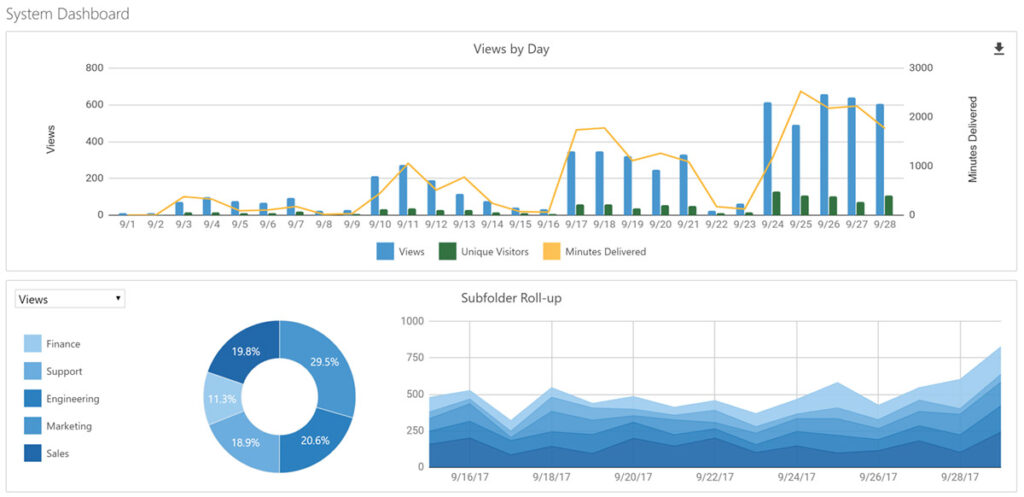Click the Sales legend color square
Screen dimensions: 1024x497
(33, 453)
